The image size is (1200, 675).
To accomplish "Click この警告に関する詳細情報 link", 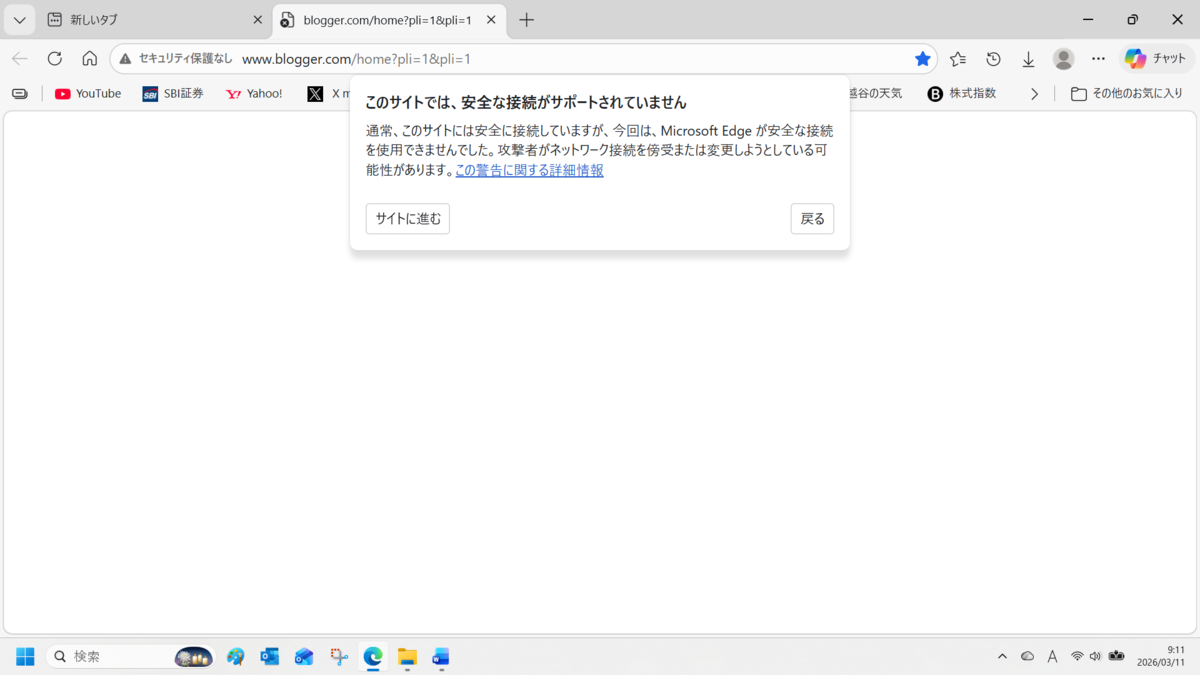I will (x=529, y=170).
